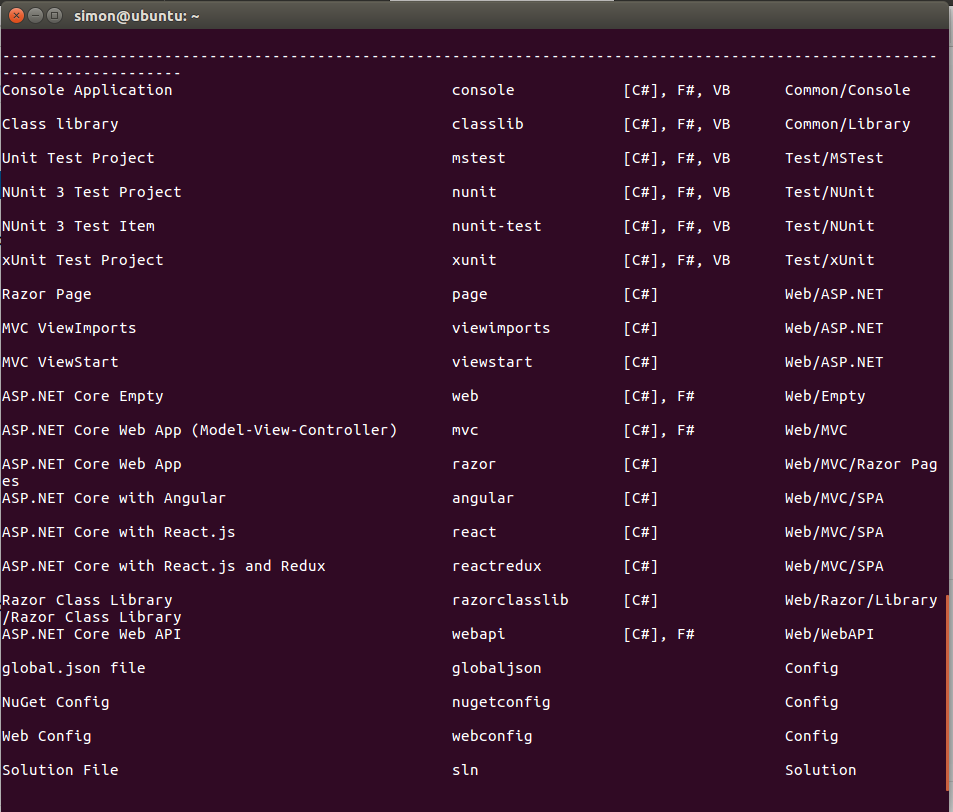Select the text 'ASP.NET Core with Angular'
The width and height of the screenshot is (953, 812).
[x=114, y=499]
